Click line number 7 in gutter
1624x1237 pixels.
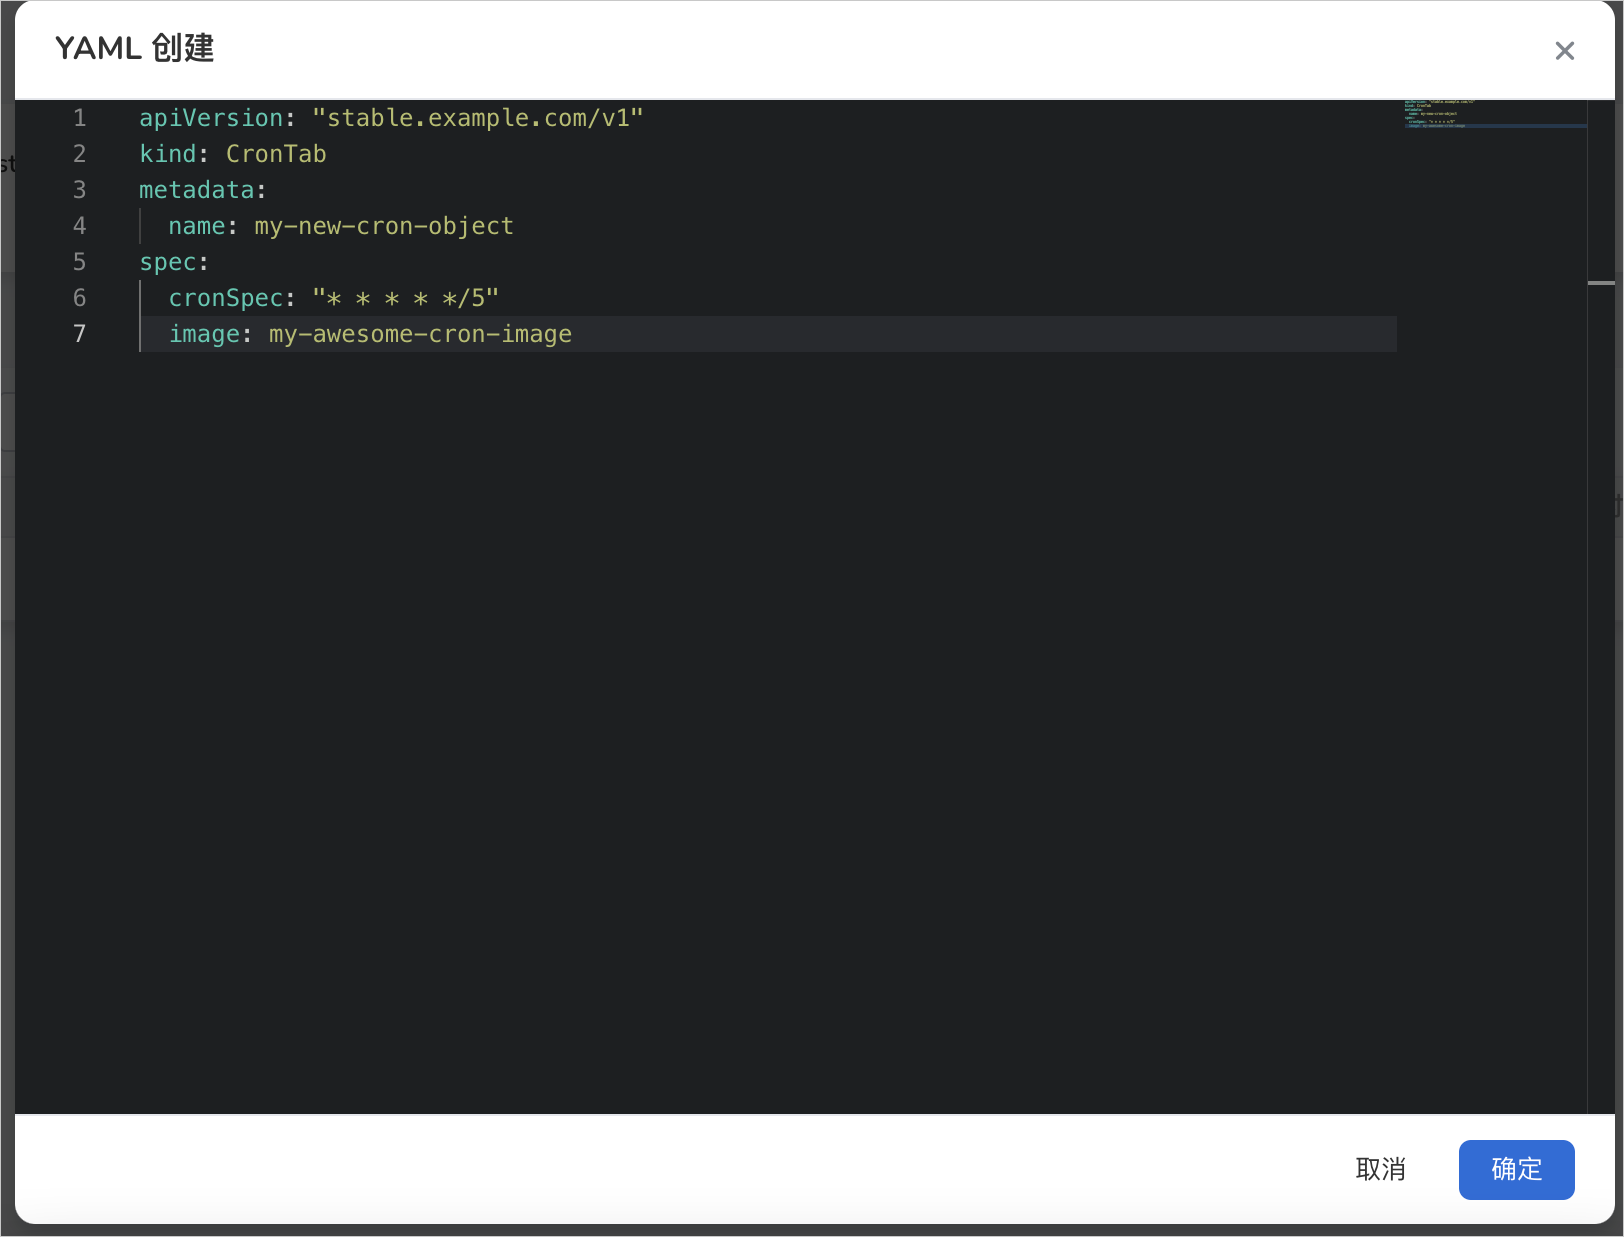click(80, 334)
